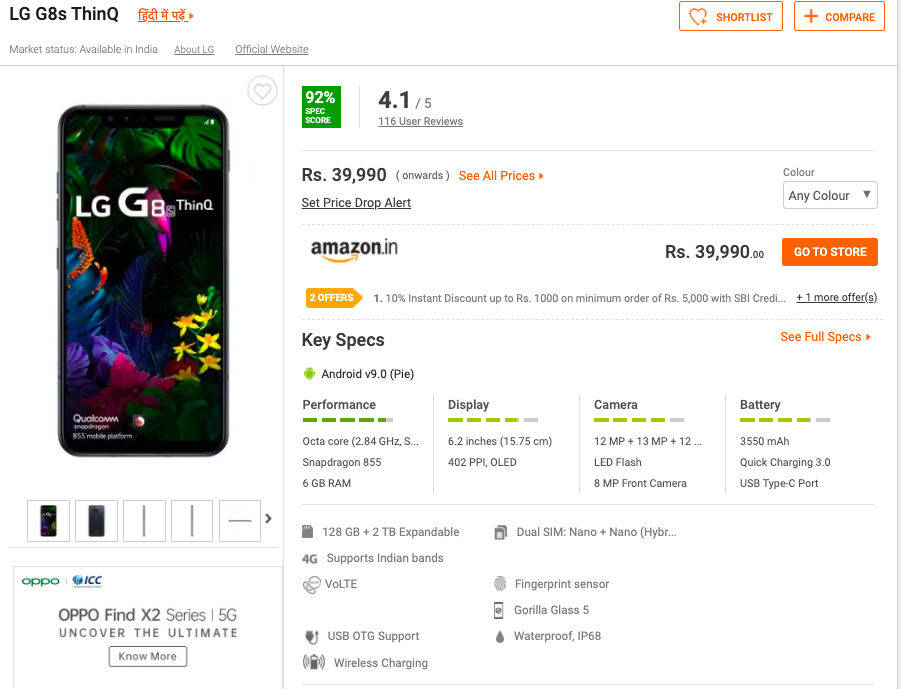Click the Shortlist heart button
The image size is (901, 689).
click(731, 17)
